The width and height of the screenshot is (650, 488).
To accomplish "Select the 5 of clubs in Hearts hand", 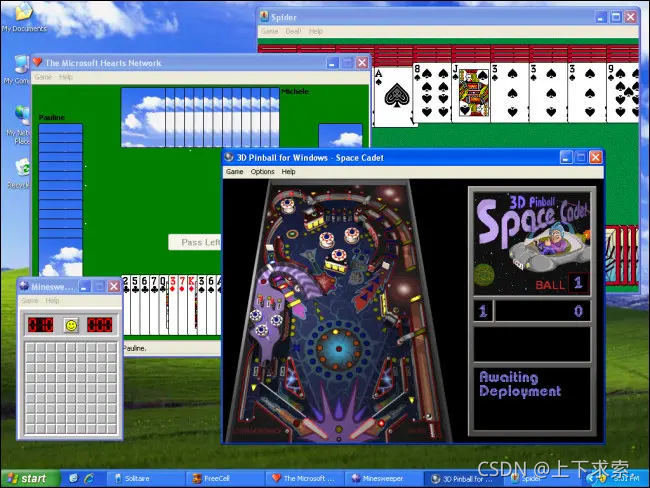I will (135, 305).
